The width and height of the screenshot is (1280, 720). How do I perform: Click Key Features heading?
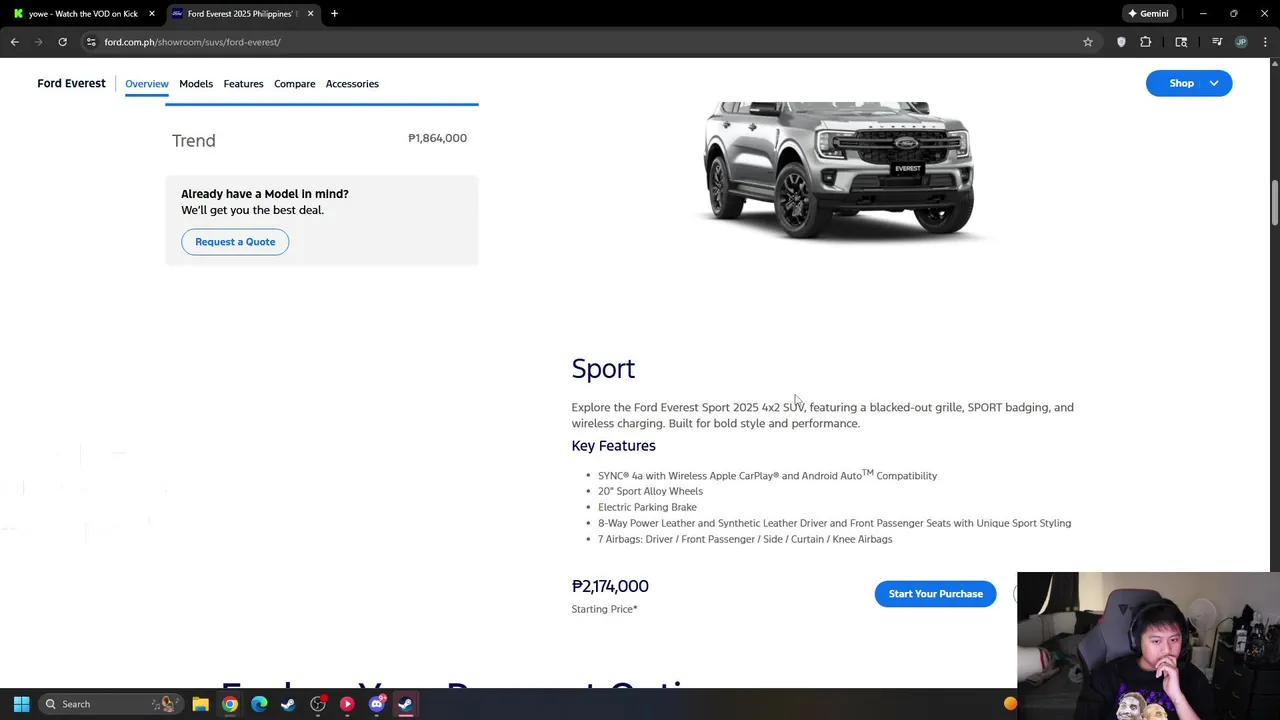pos(613,446)
